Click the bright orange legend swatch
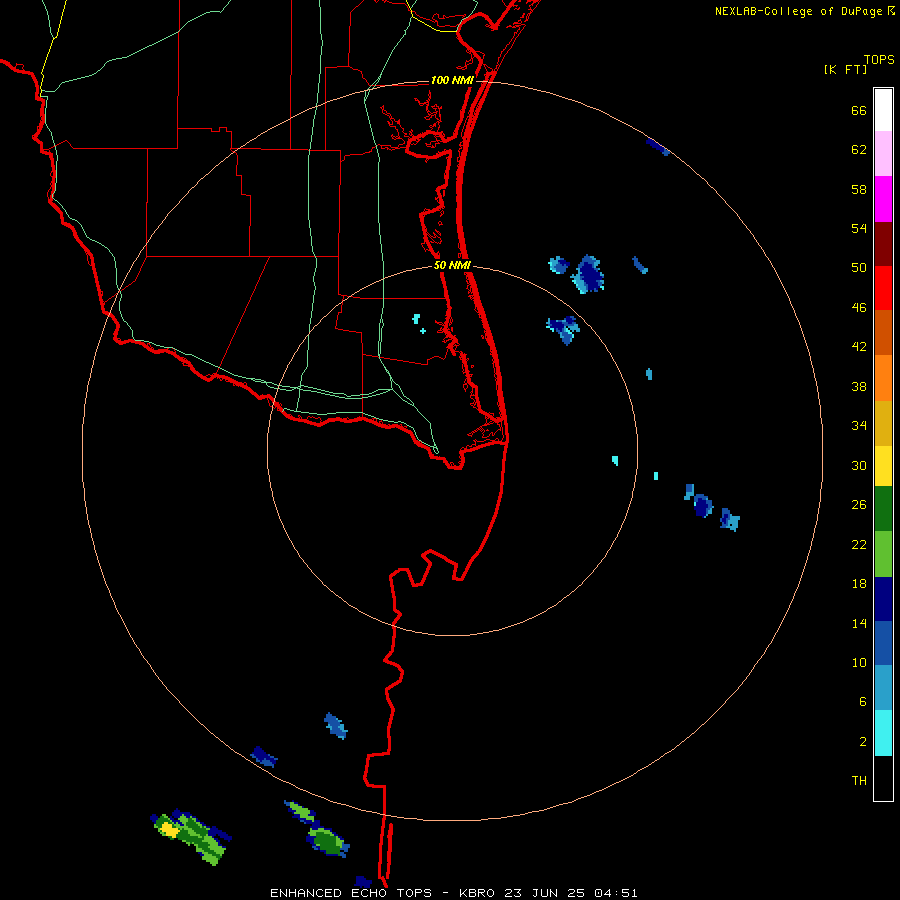 coord(883,378)
